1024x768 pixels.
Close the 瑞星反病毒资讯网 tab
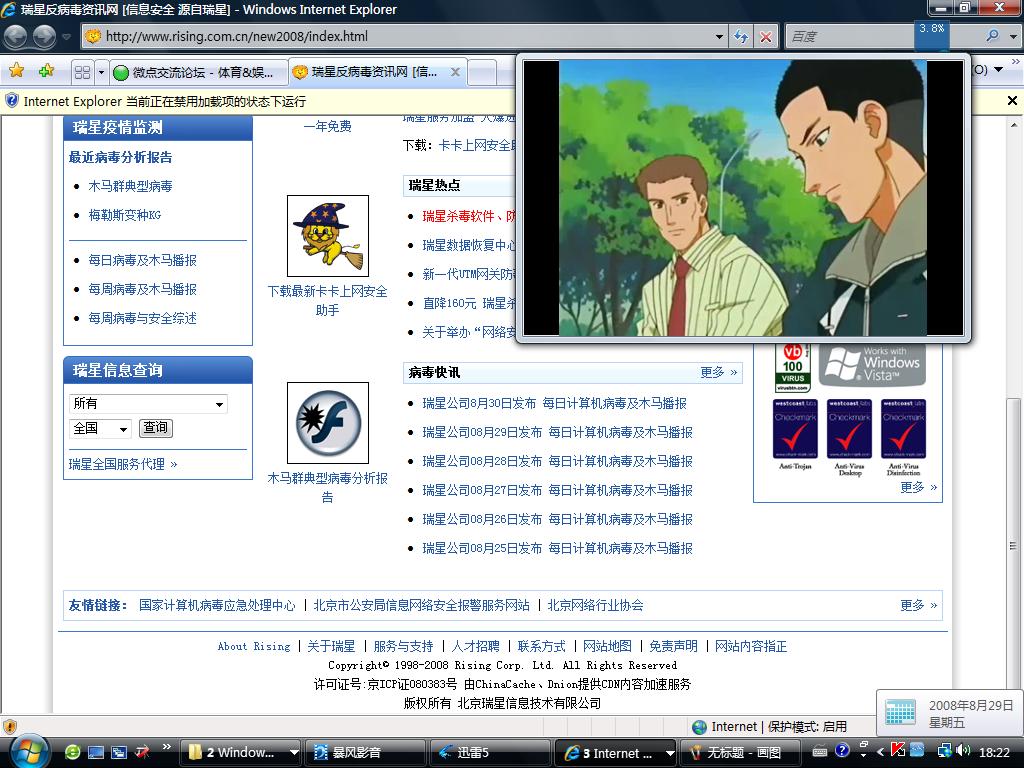point(455,72)
